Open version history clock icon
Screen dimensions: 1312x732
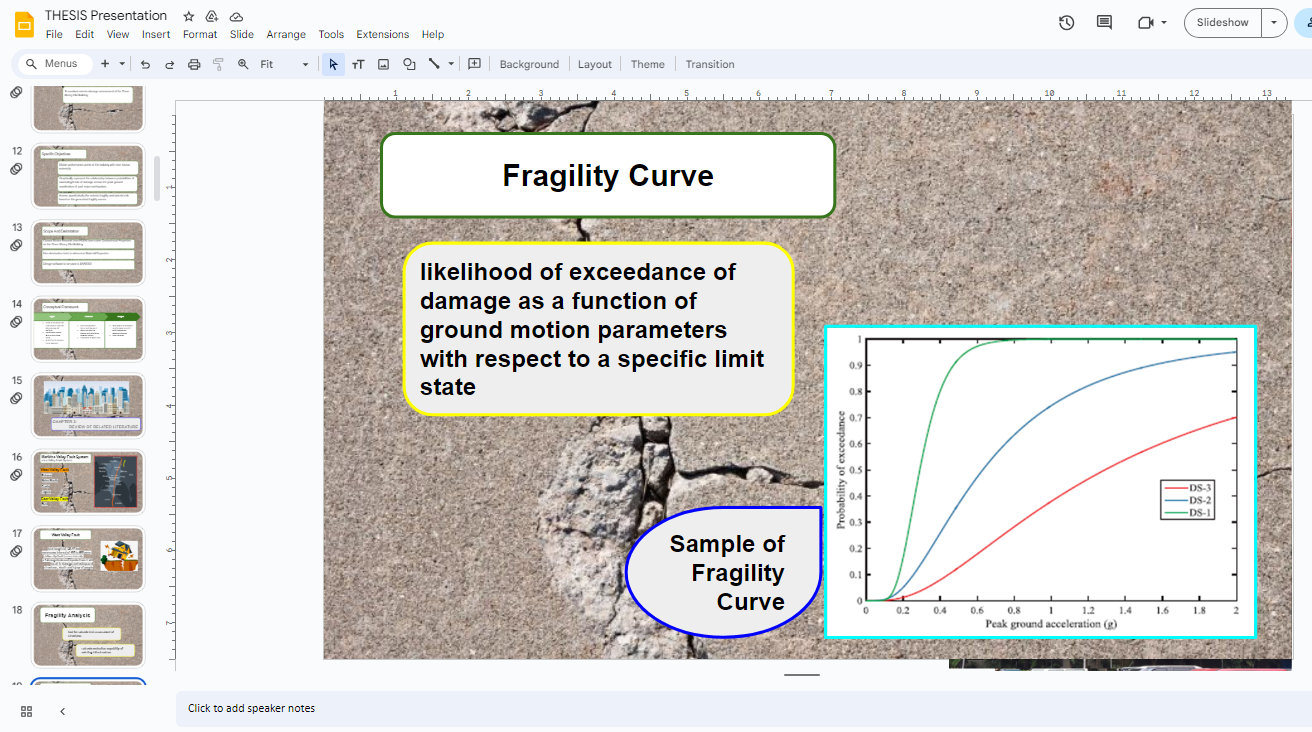1066,22
